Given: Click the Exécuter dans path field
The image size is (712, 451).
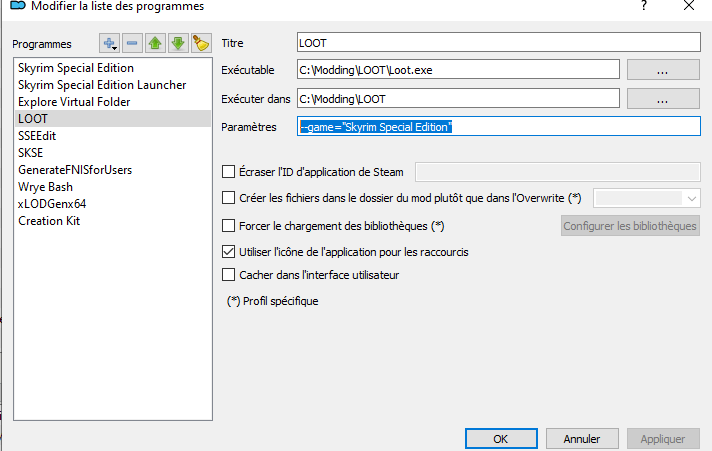Looking at the screenshot, I should [458, 98].
